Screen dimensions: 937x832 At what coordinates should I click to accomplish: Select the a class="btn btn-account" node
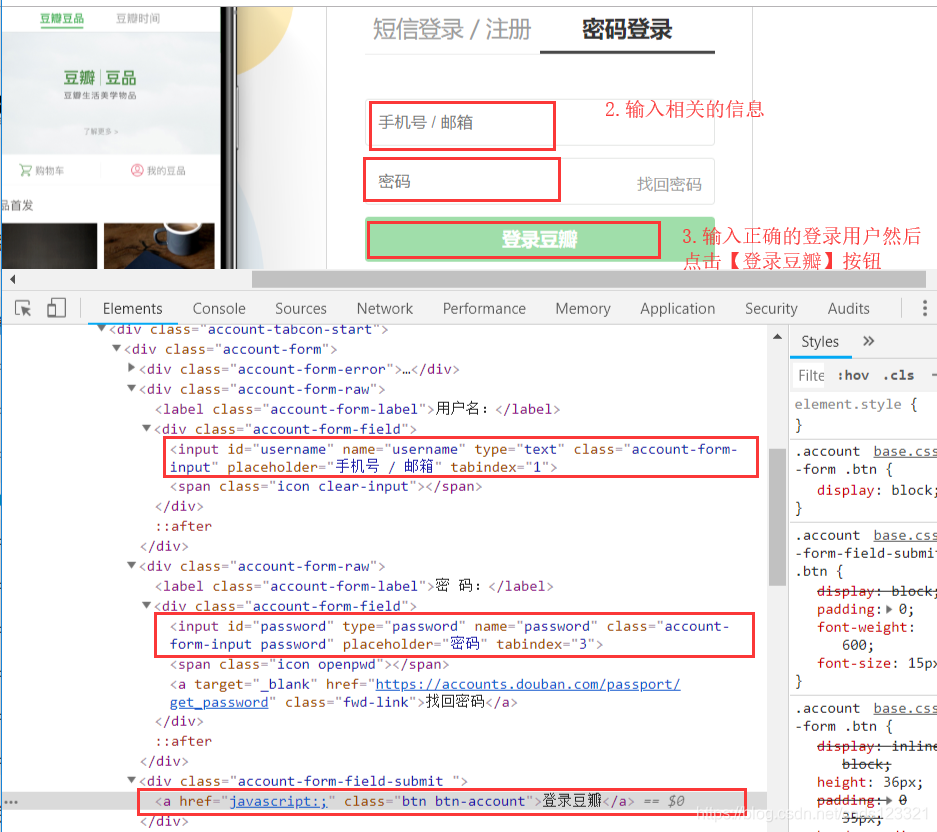point(394,801)
